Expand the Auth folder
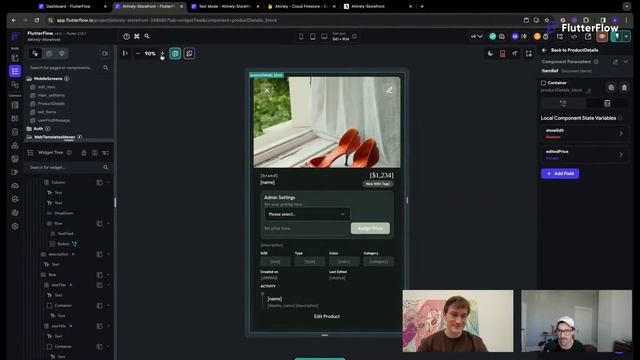 pyautogui.click(x=38, y=129)
